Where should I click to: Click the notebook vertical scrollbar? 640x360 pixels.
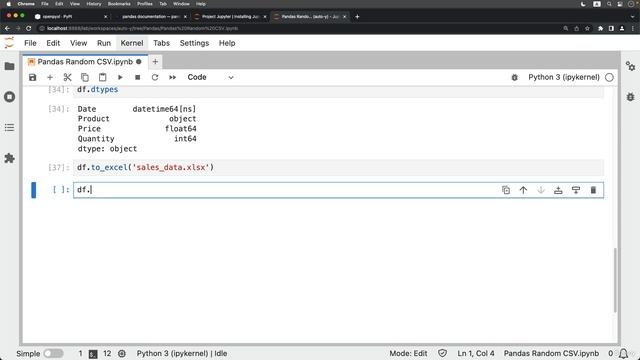point(615,280)
